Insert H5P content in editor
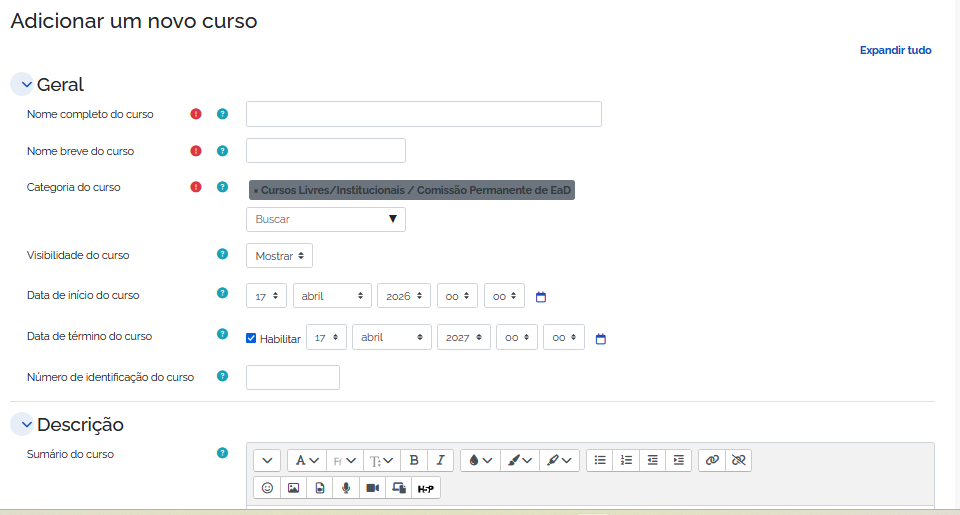This screenshot has height=515, width=960. click(x=425, y=488)
